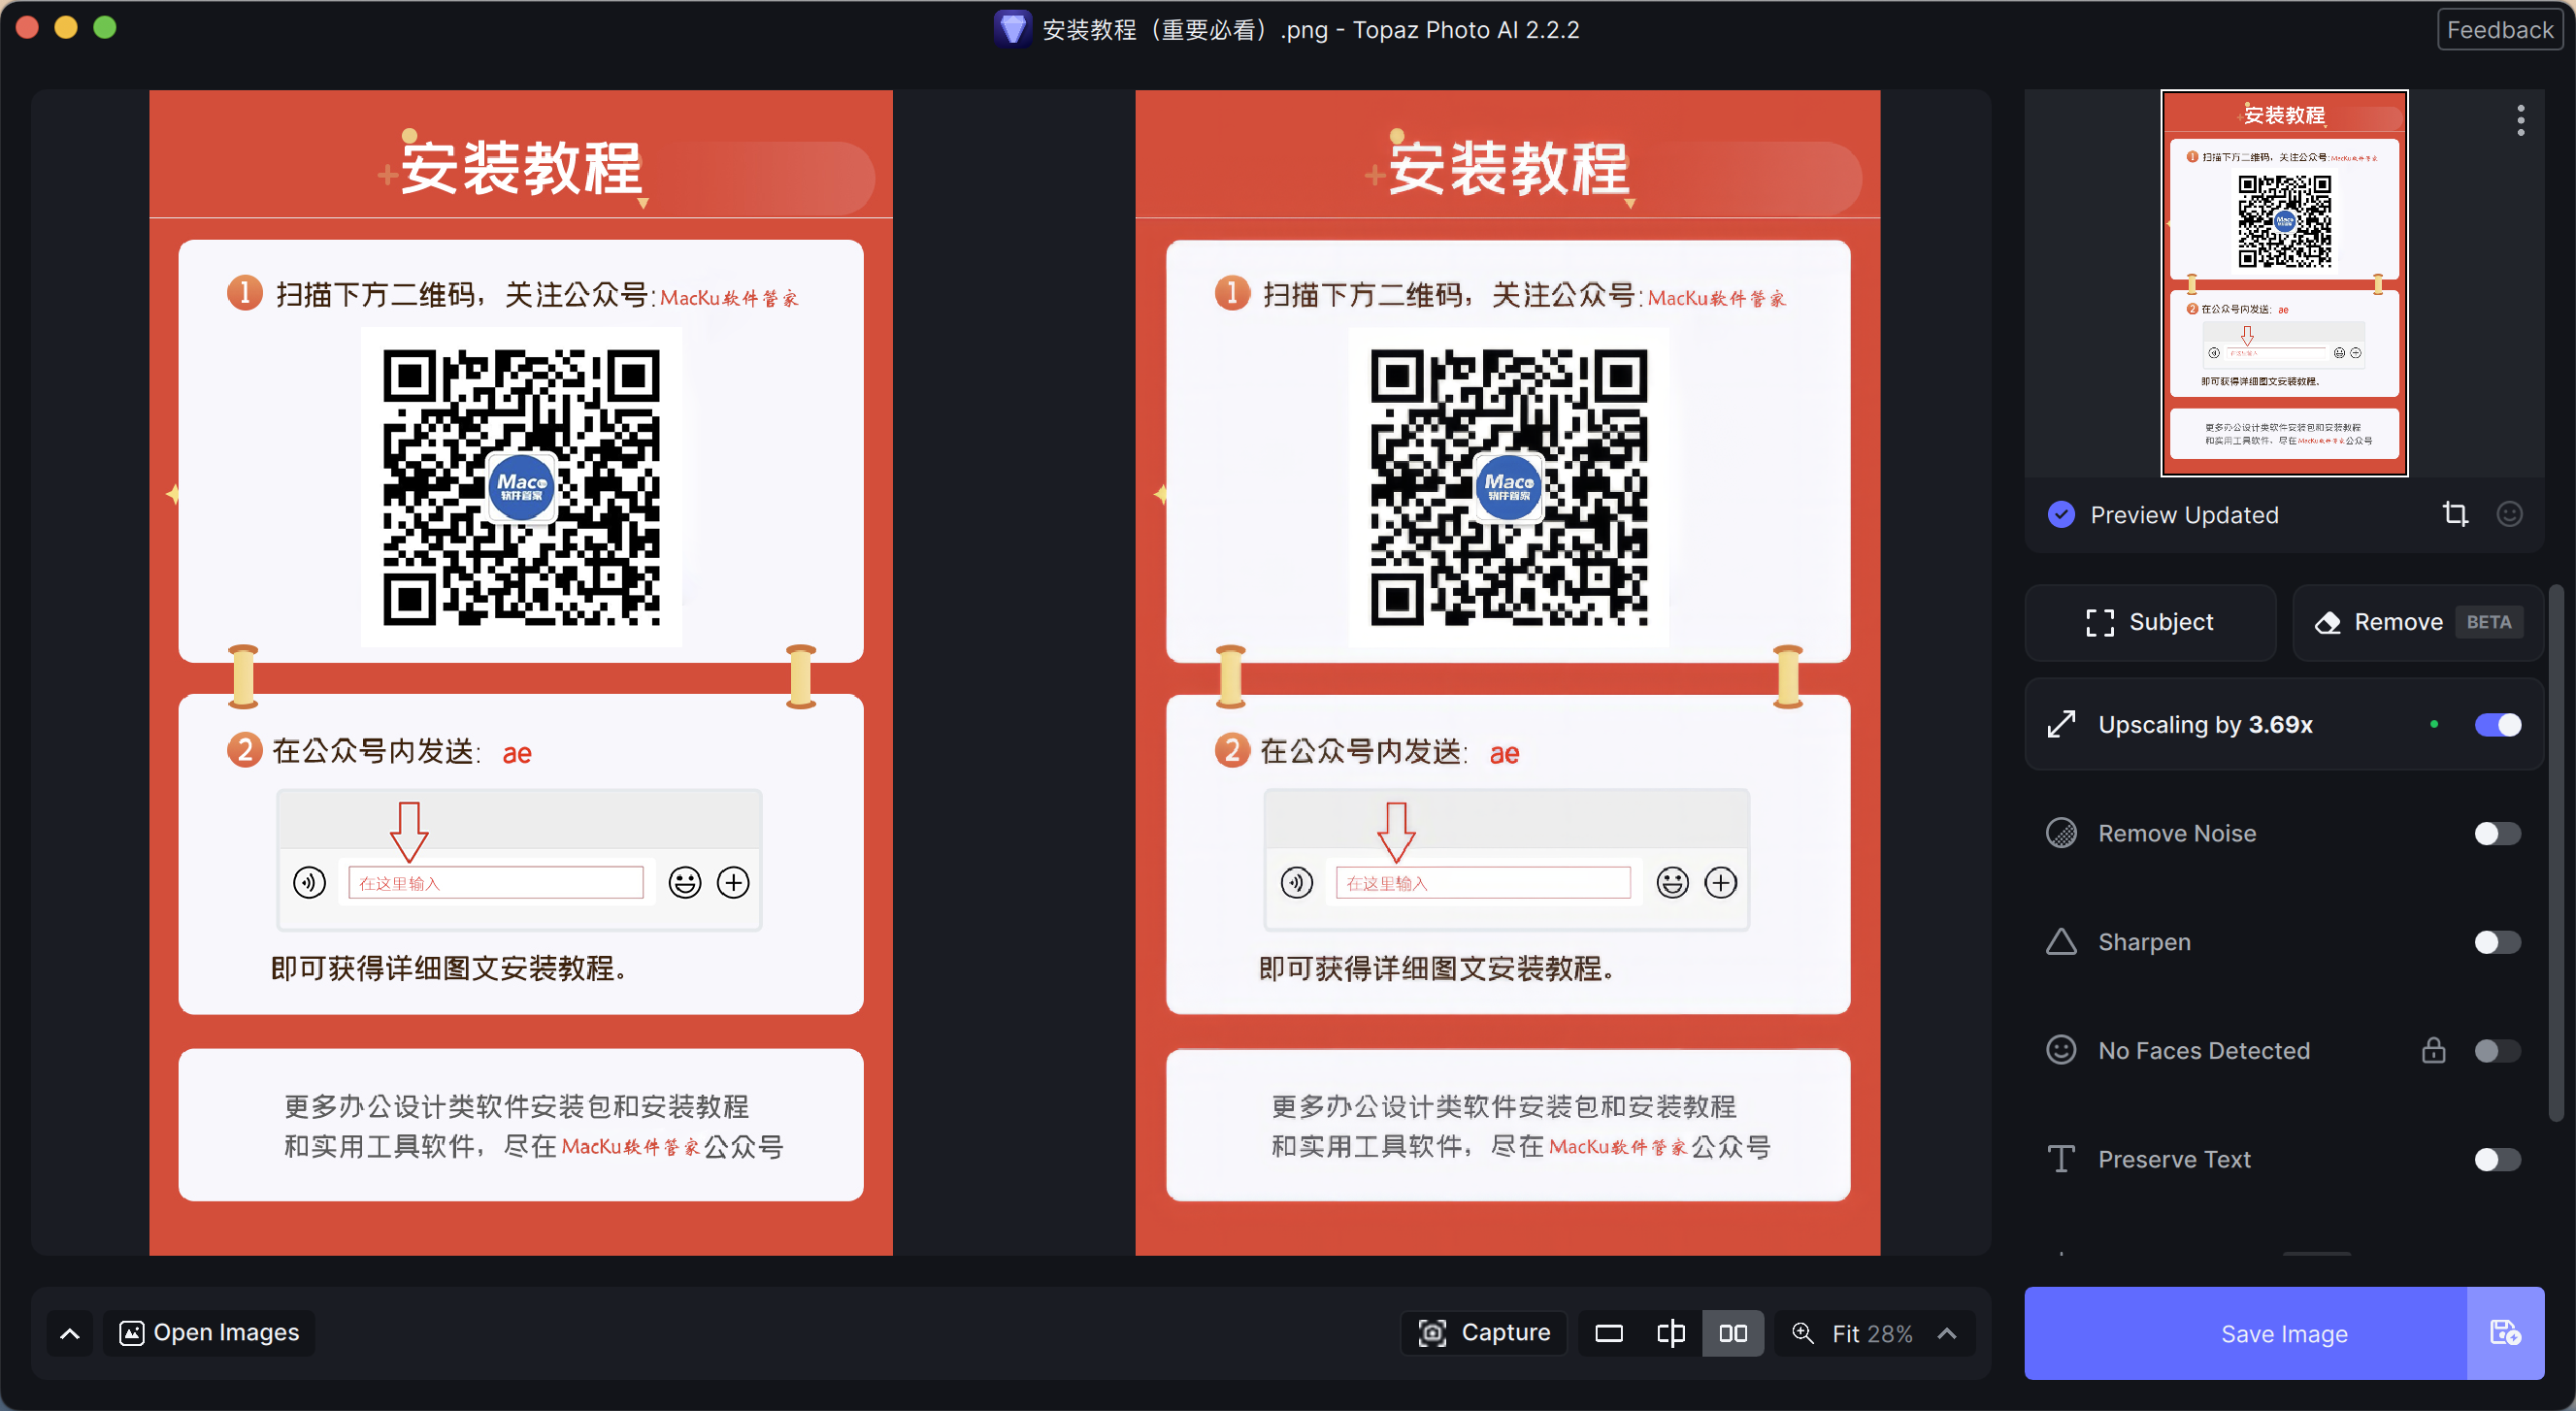This screenshot has height=1411, width=2576.
Task: Click the Upscaling by 3.69x label
Action: 2205,724
